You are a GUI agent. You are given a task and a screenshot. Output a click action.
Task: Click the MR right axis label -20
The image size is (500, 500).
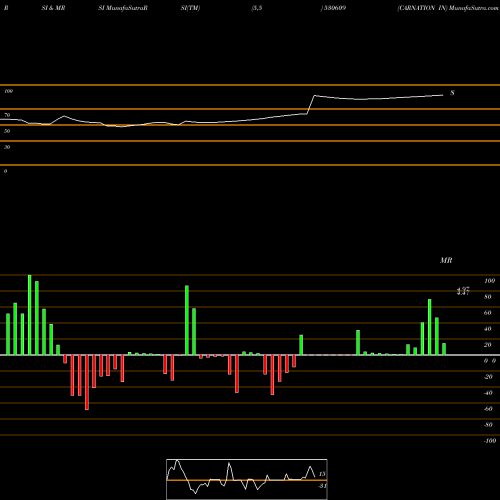(488, 377)
